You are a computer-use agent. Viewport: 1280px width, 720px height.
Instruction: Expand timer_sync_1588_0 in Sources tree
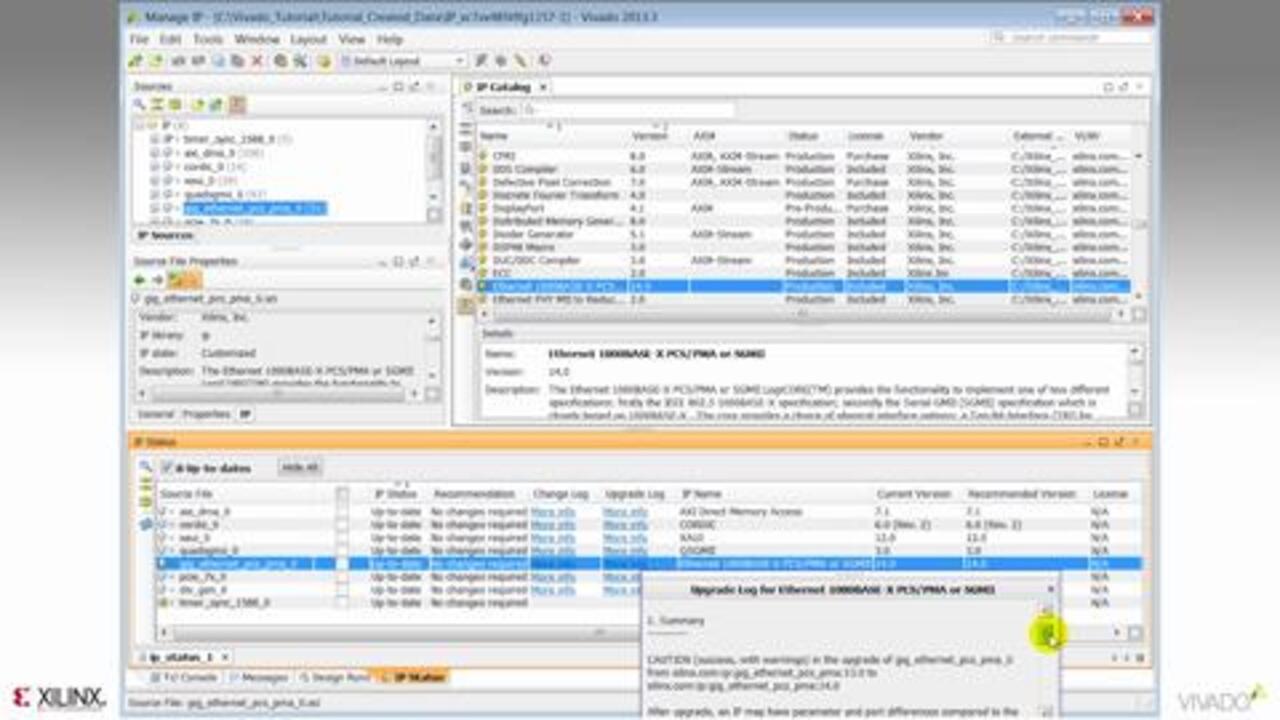click(155, 139)
